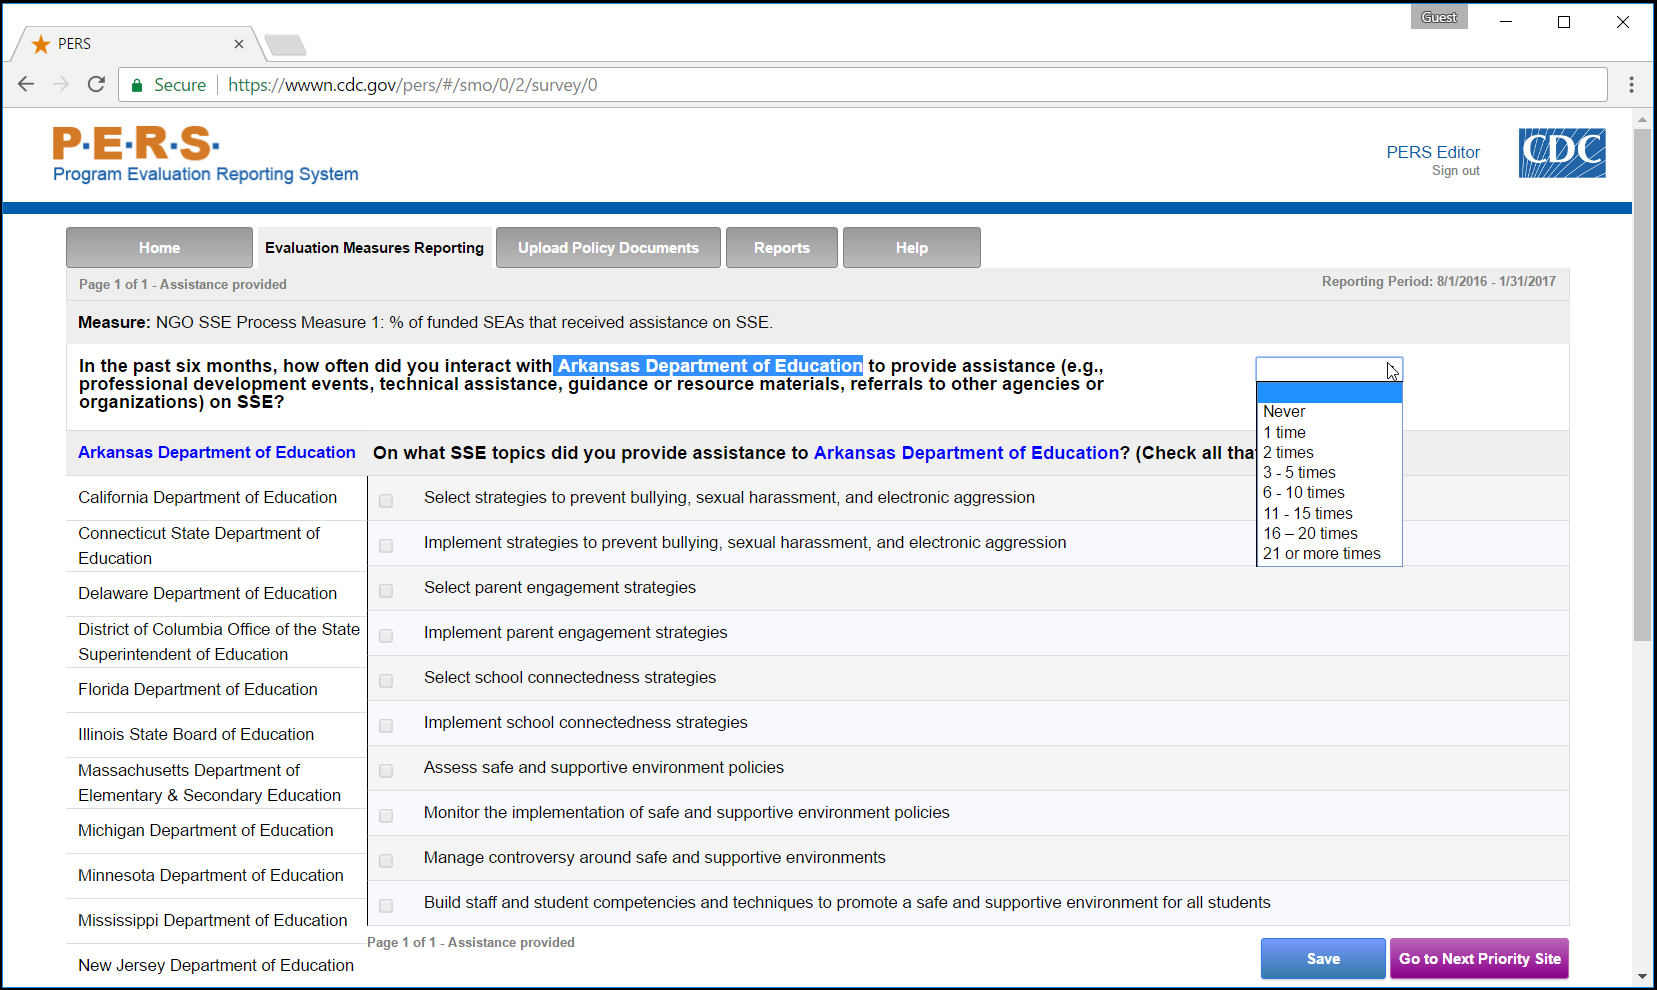Viewport: 1657px width, 990px height.
Task: Select Arkansas Department of Education in sidebar
Action: (217, 452)
